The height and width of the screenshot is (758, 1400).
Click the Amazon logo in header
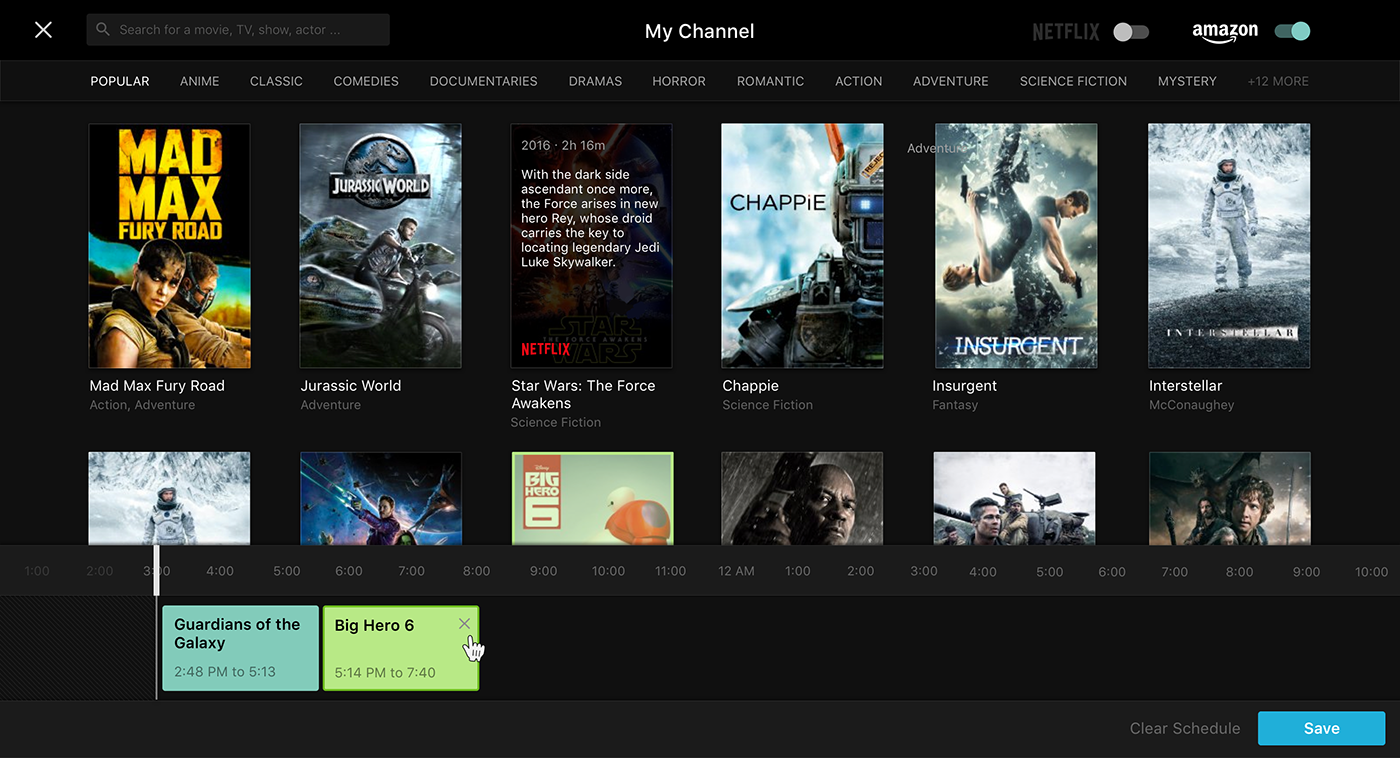(1224, 32)
